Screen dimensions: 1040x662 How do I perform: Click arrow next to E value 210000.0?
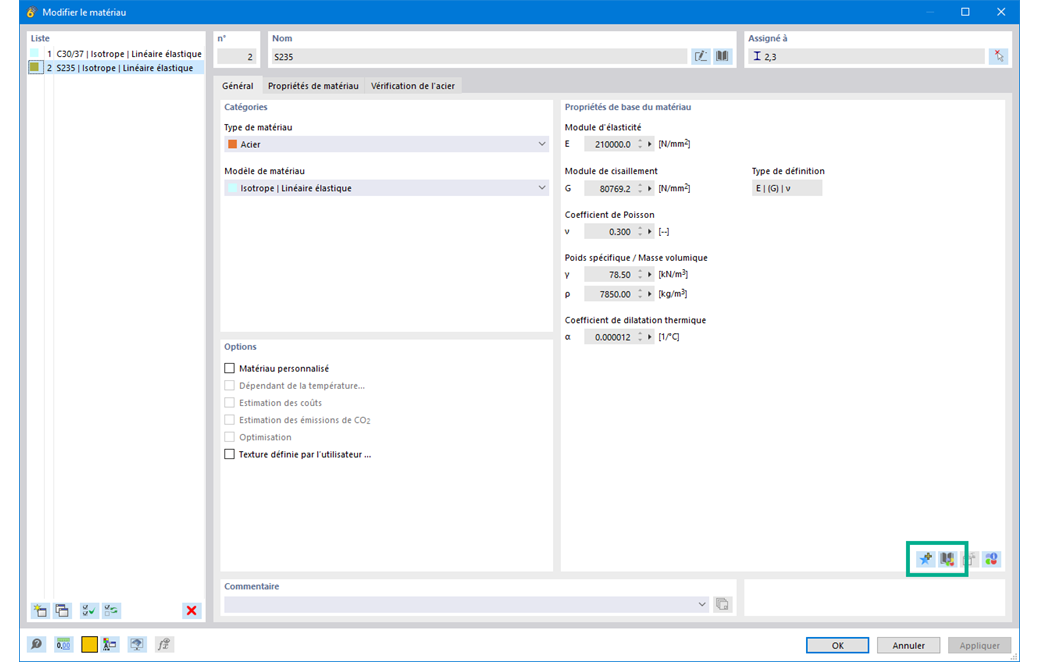click(x=650, y=144)
